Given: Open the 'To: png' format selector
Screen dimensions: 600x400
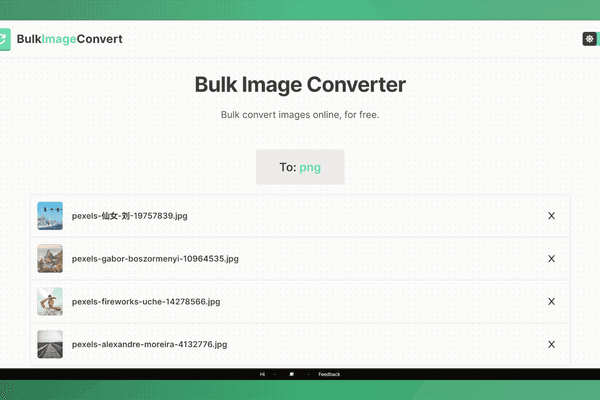Looking at the screenshot, I should (300, 167).
